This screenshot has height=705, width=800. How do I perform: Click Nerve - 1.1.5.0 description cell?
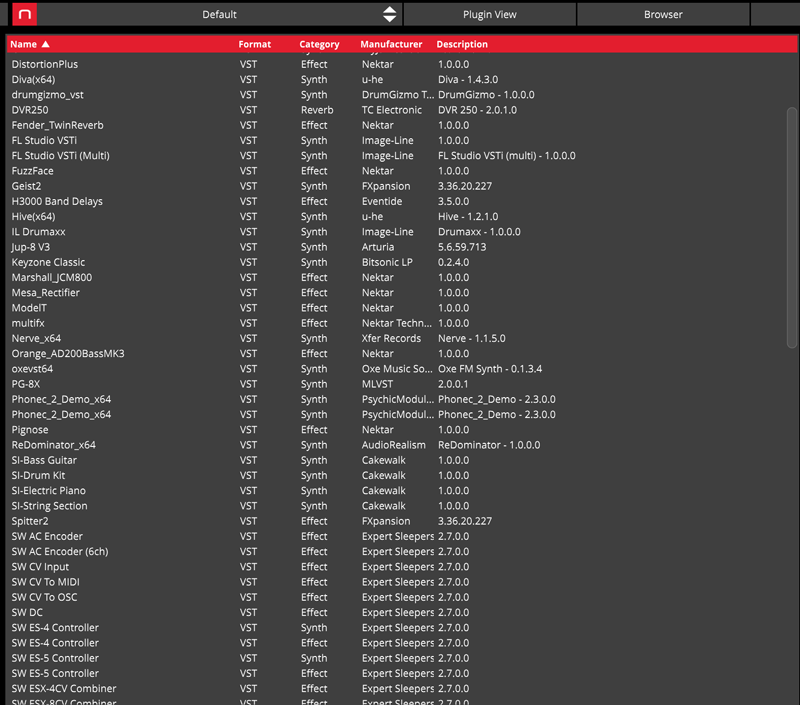point(471,339)
